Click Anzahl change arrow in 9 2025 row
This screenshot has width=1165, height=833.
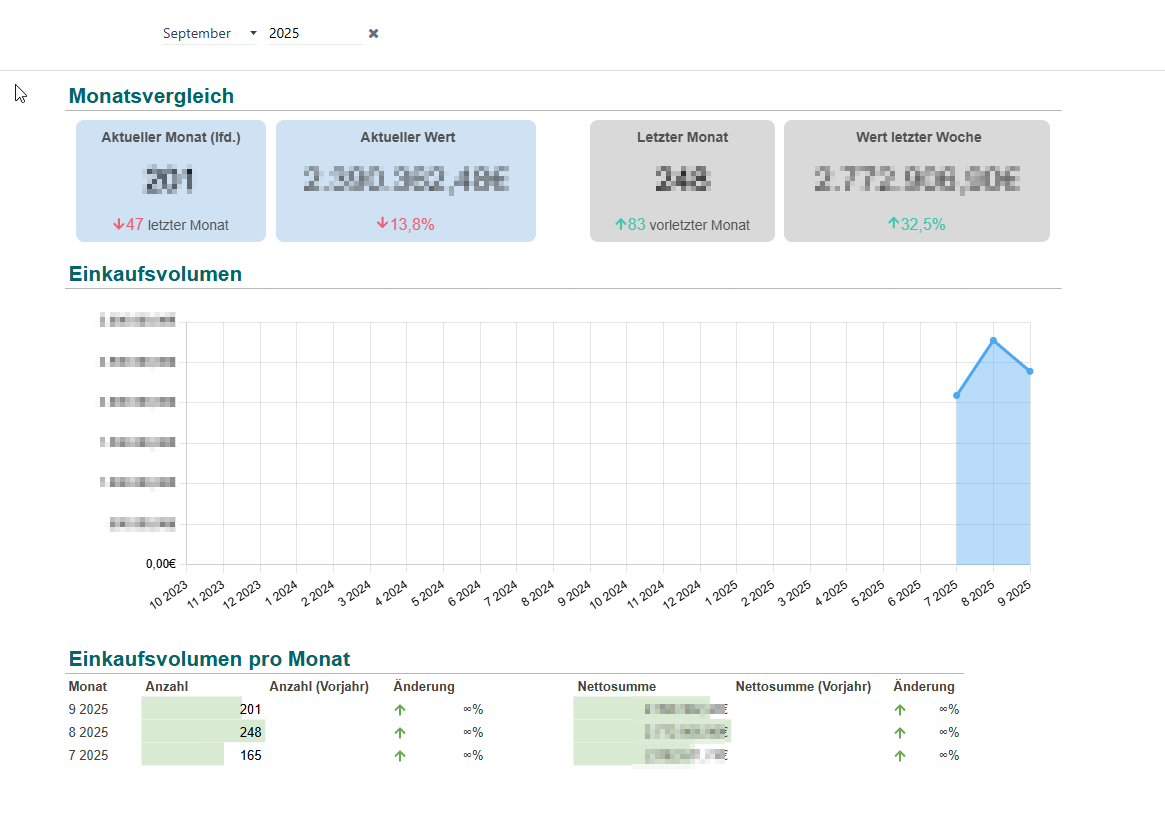click(x=400, y=710)
